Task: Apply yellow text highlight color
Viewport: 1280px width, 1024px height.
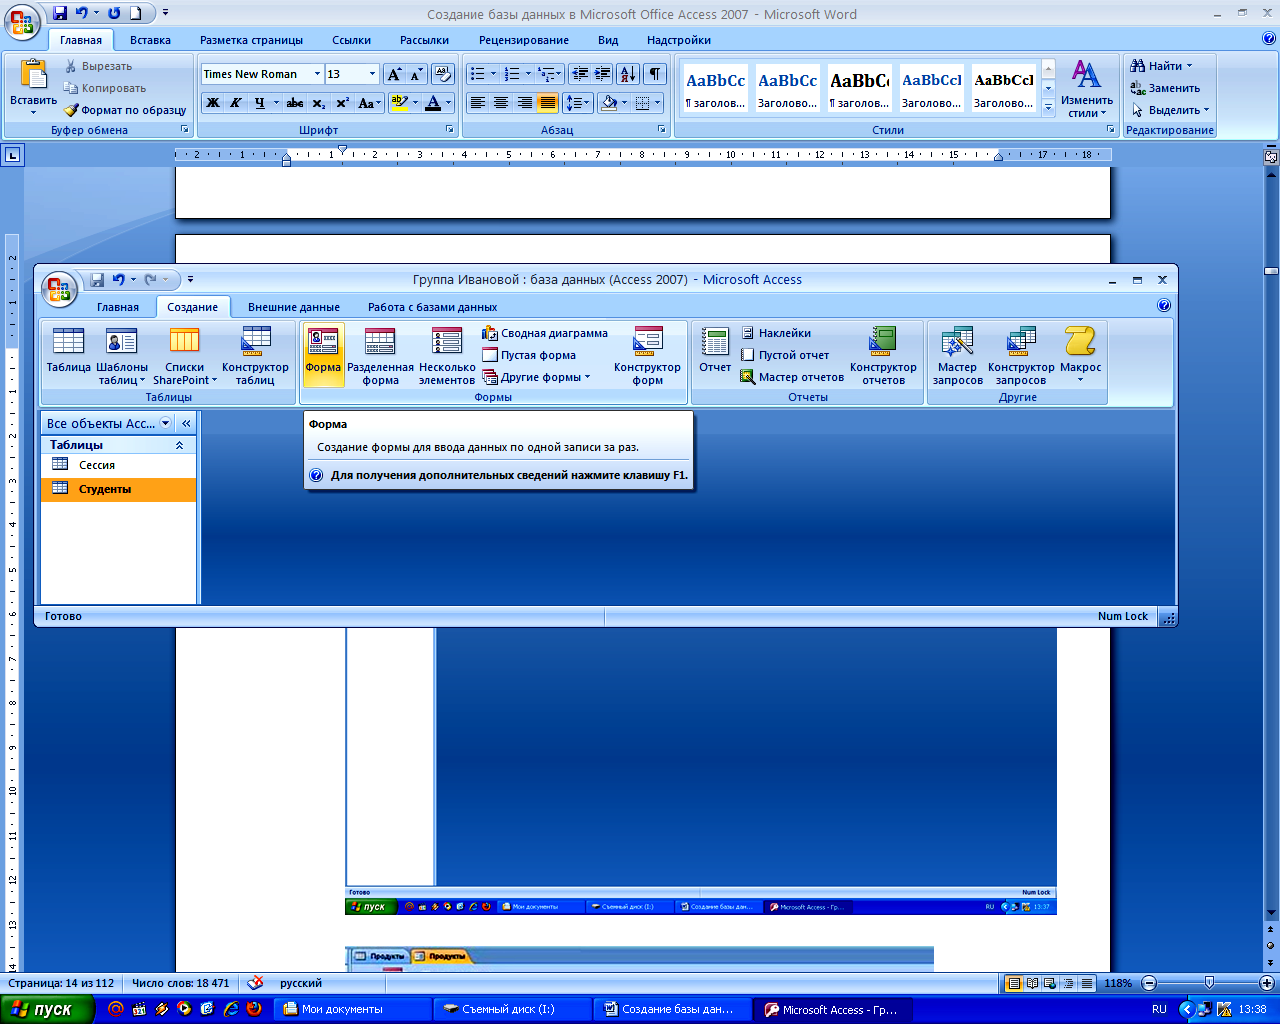Action: [x=399, y=102]
